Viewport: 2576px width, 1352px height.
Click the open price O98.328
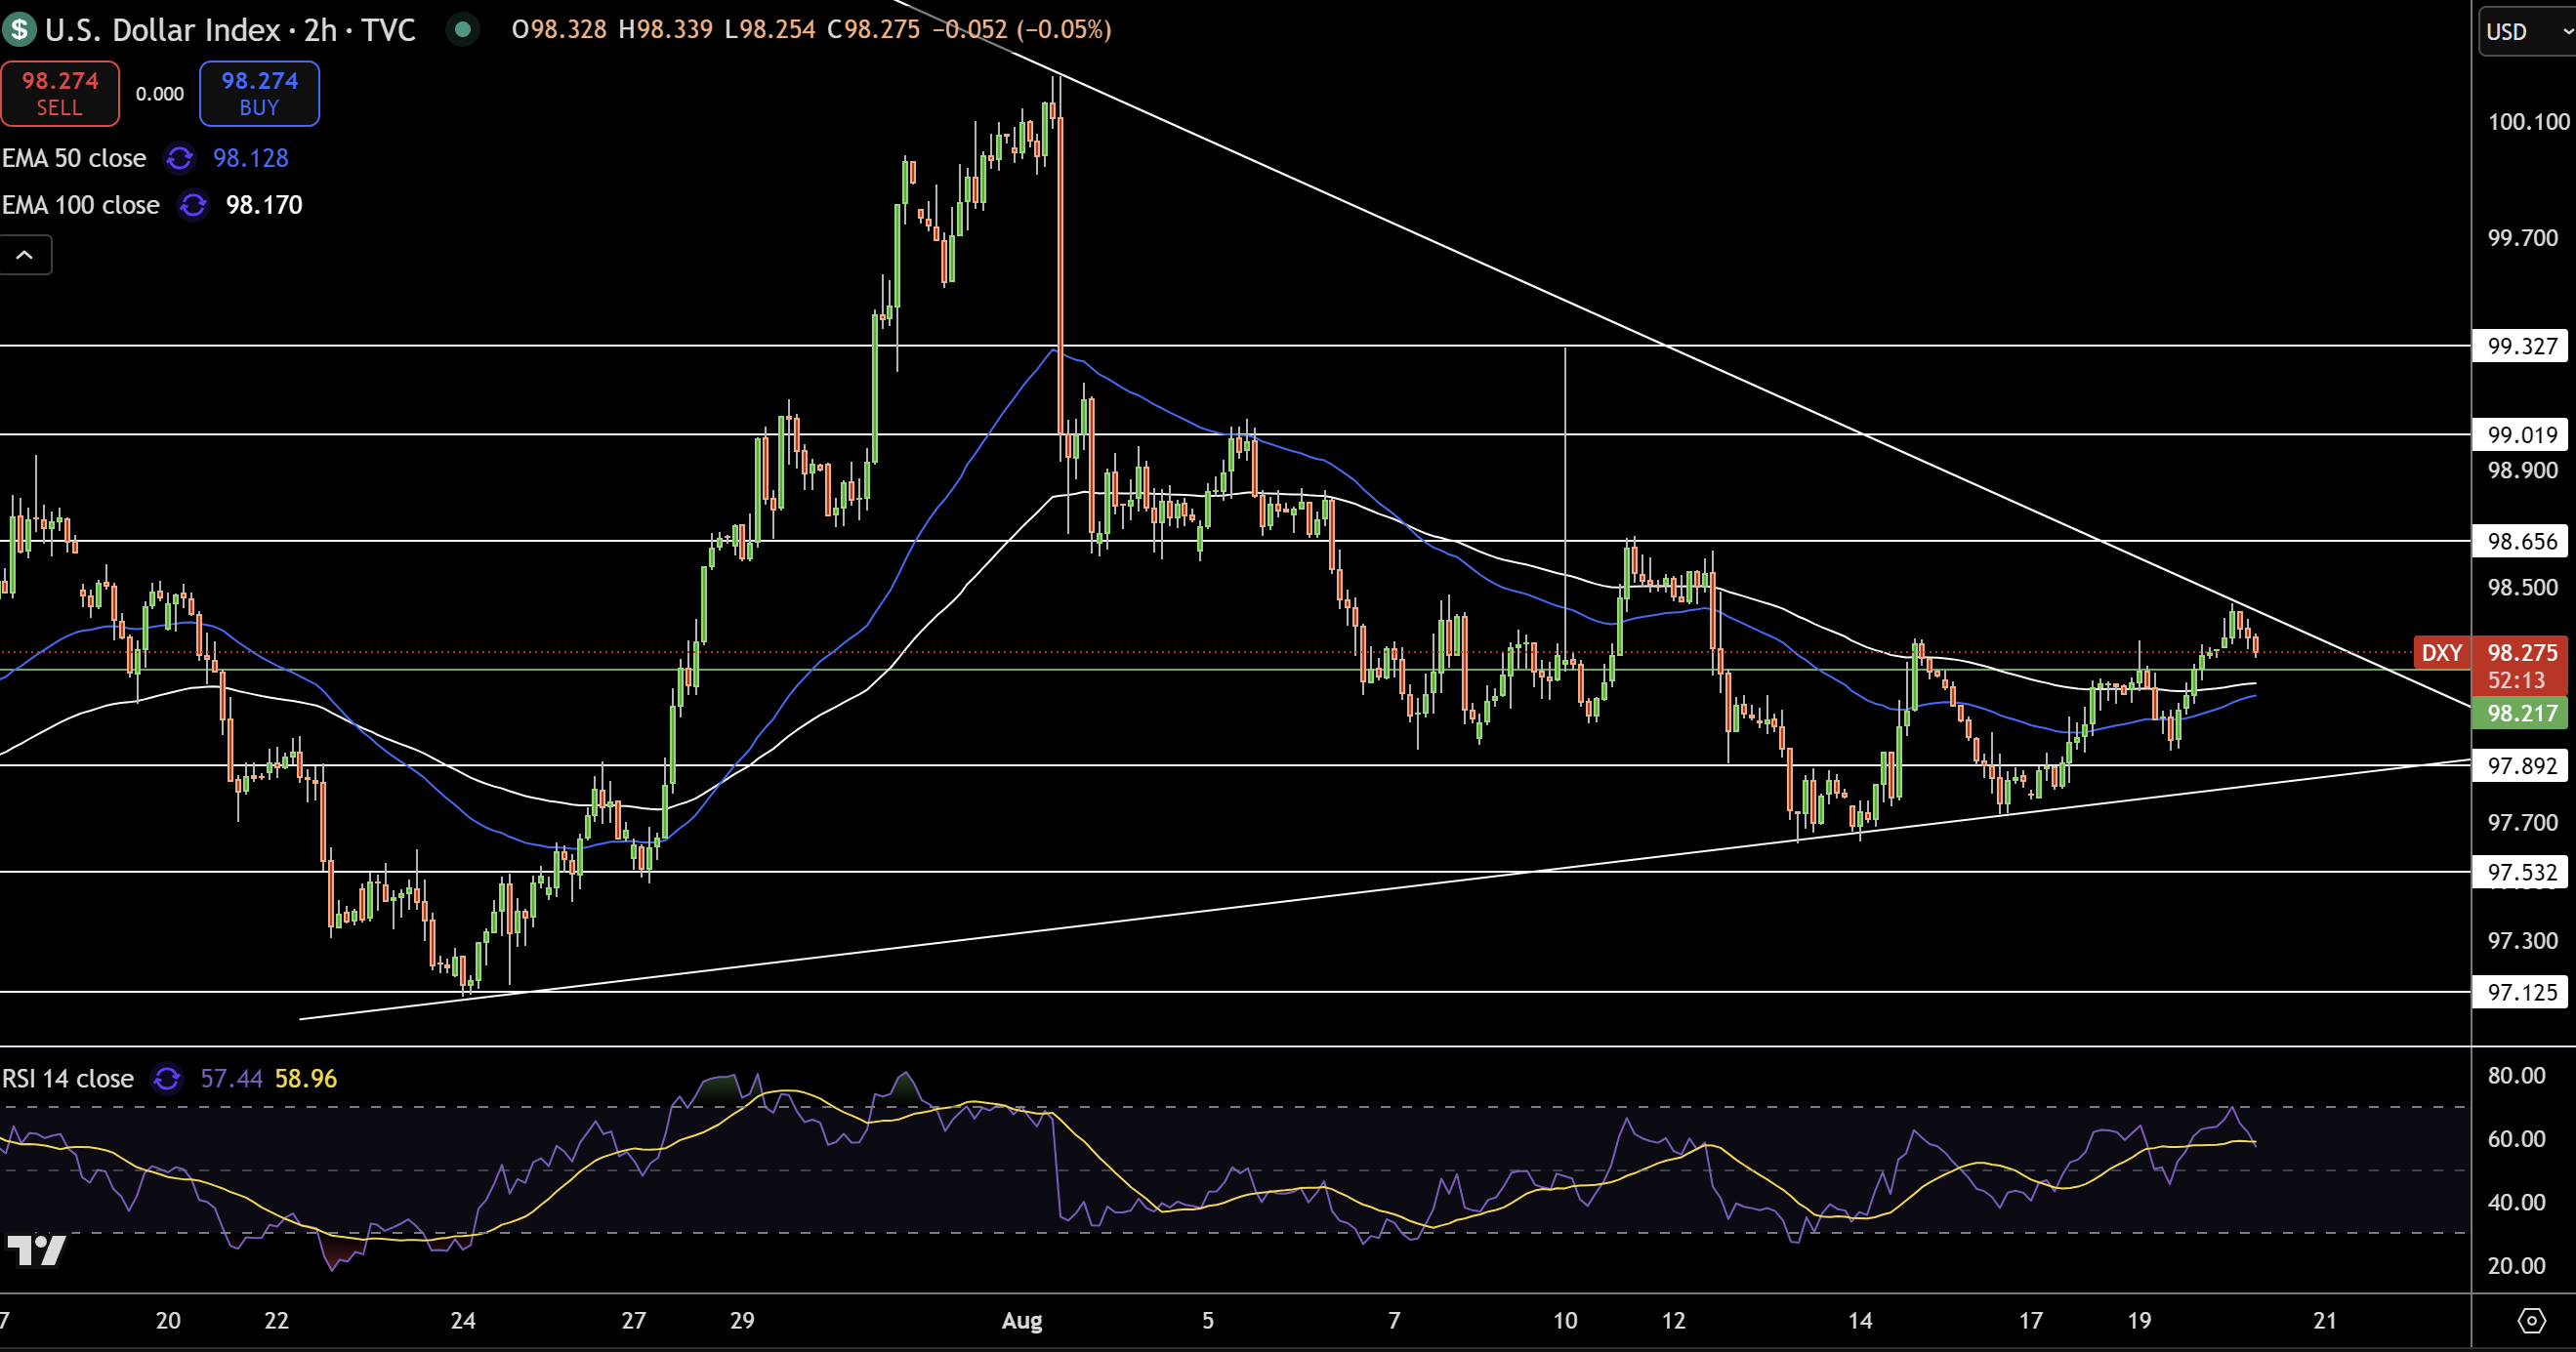point(559,30)
